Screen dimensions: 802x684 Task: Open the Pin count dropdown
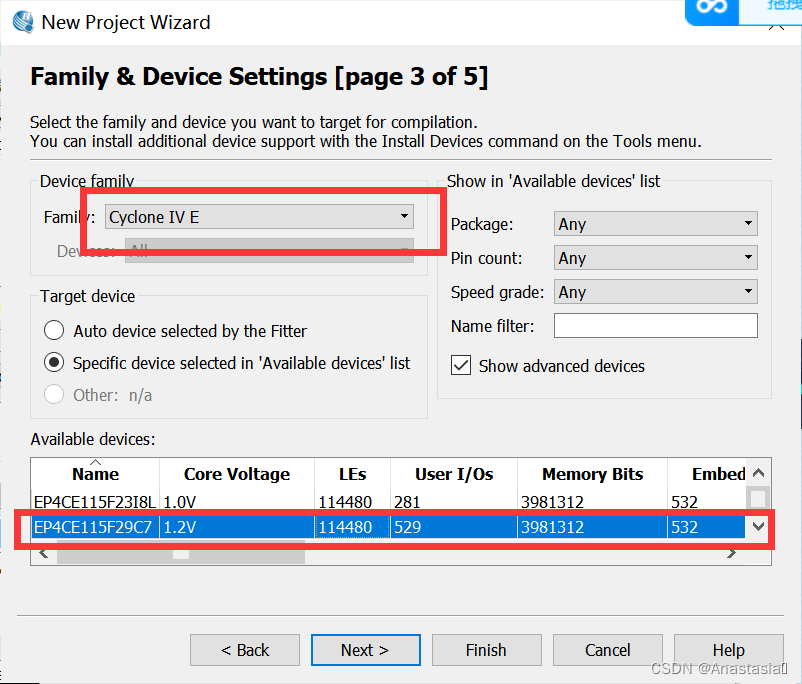(655, 258)
